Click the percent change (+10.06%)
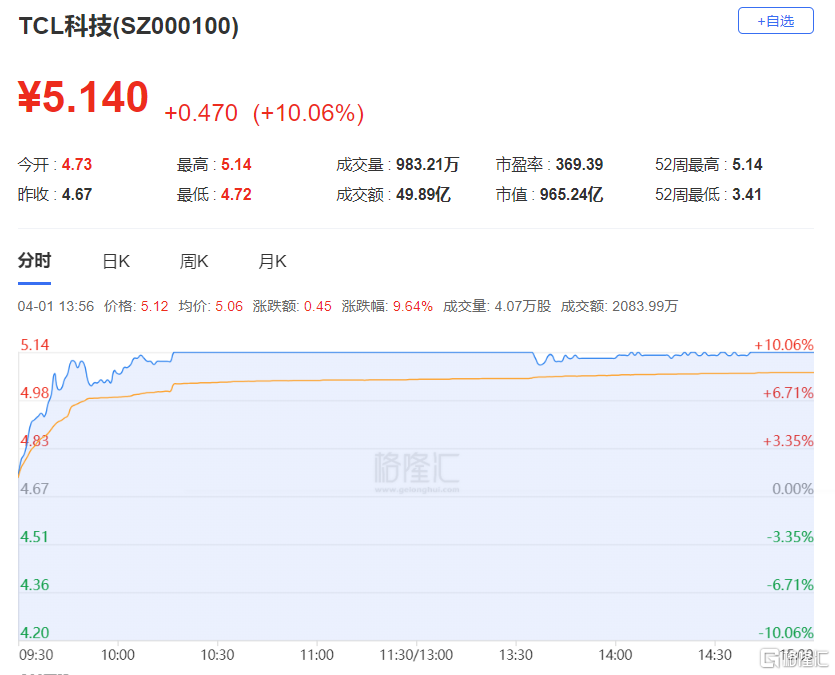The height and width of the screenshot is (675, 835). pyautogui.click(x=308, y=113)
